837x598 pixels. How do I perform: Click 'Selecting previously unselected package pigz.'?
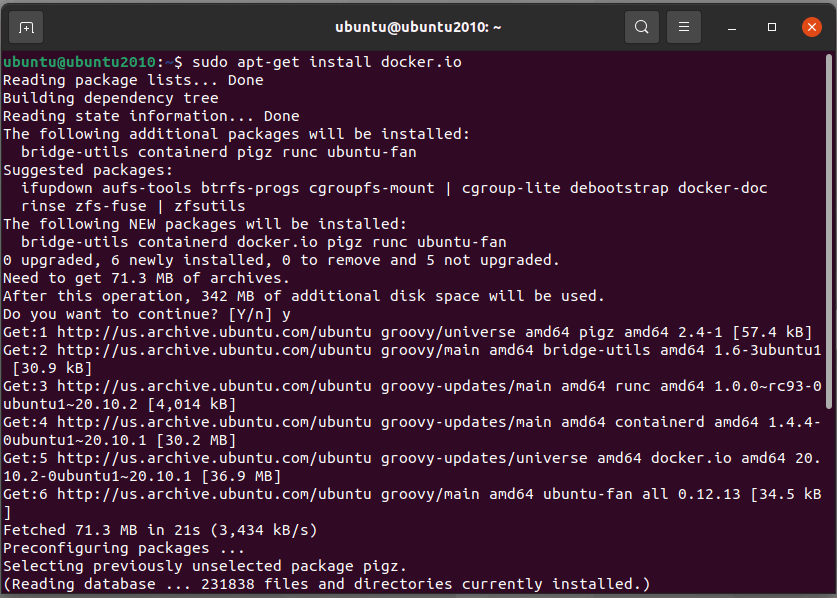click(x=205, y=566)
